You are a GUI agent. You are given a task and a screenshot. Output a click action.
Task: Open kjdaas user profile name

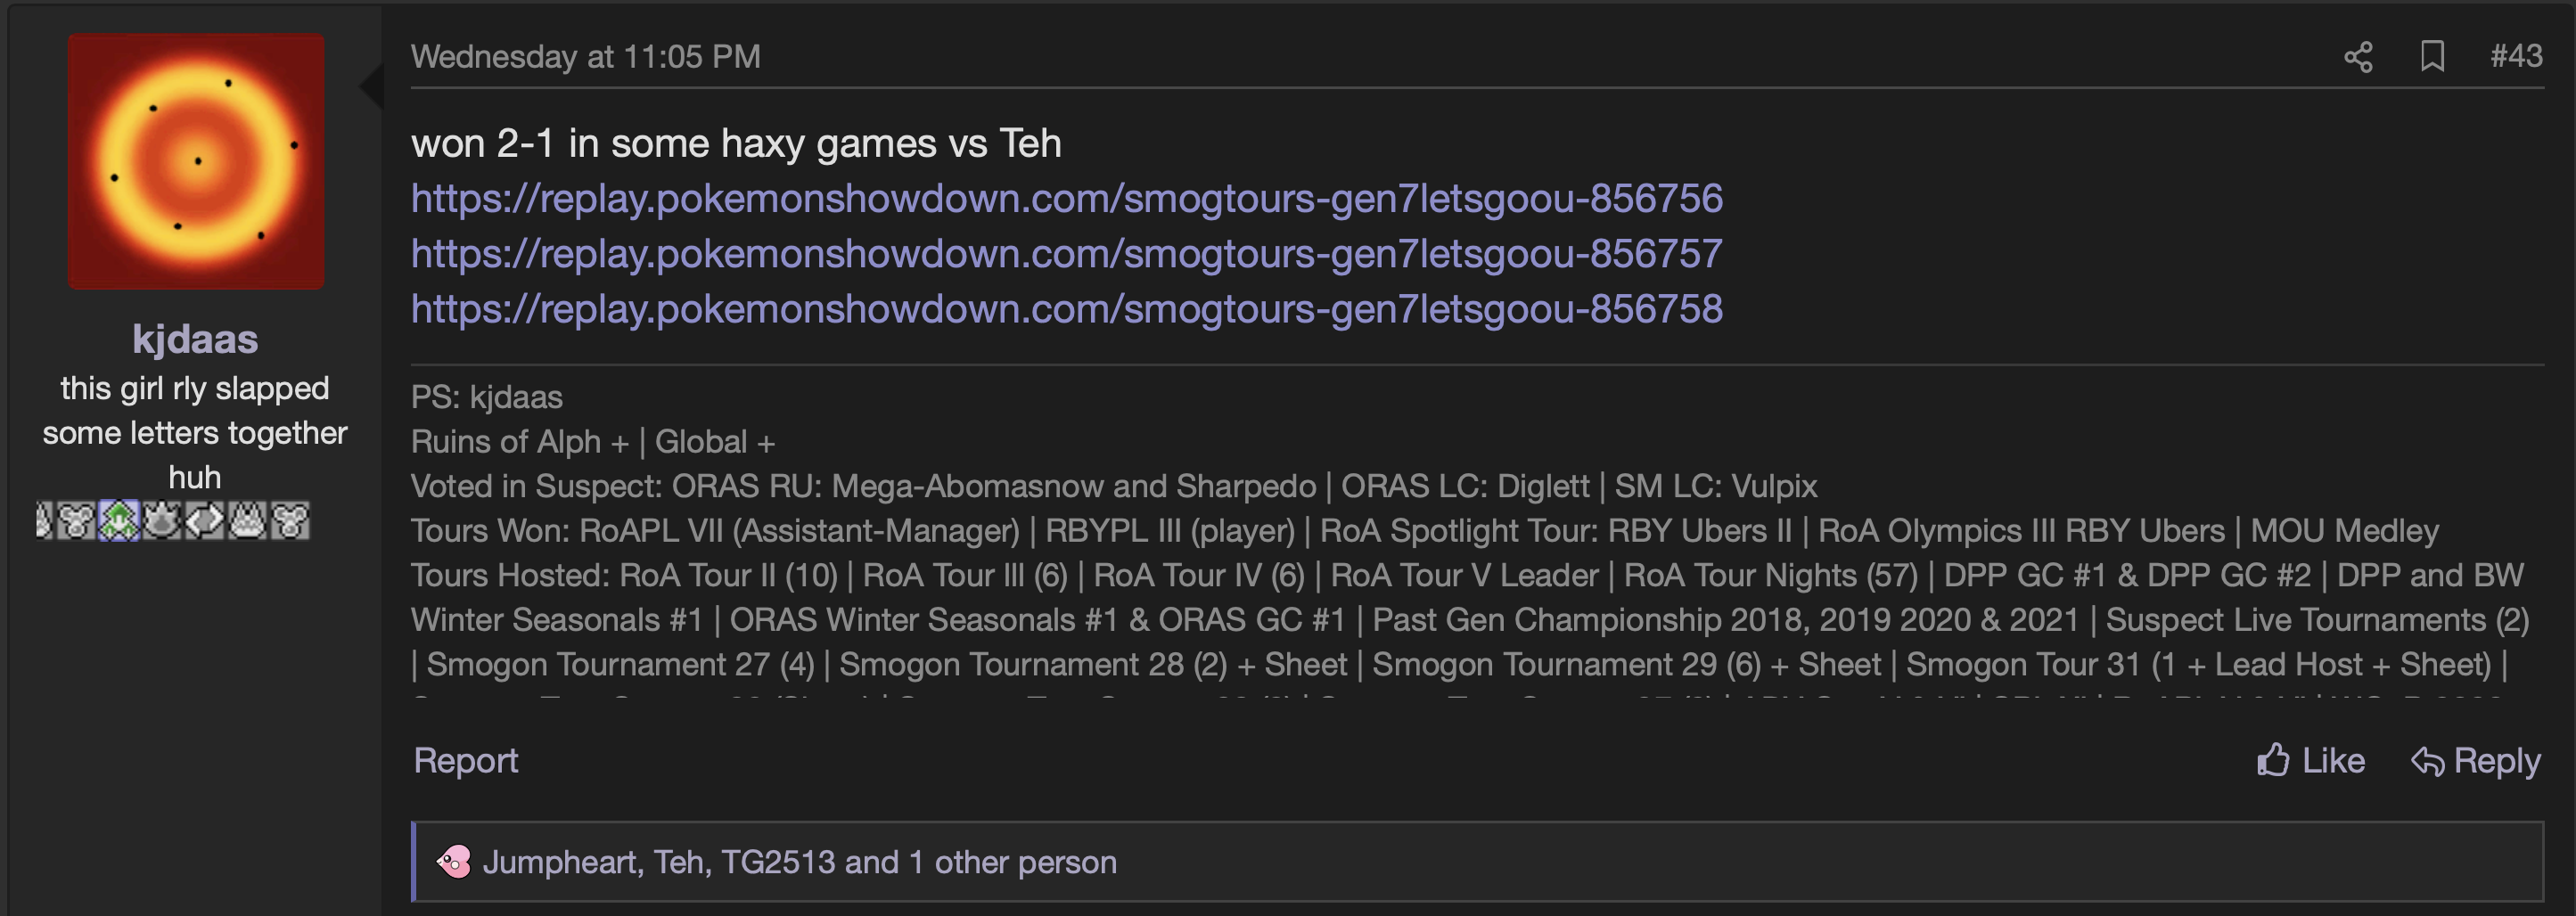click(195, 339)
